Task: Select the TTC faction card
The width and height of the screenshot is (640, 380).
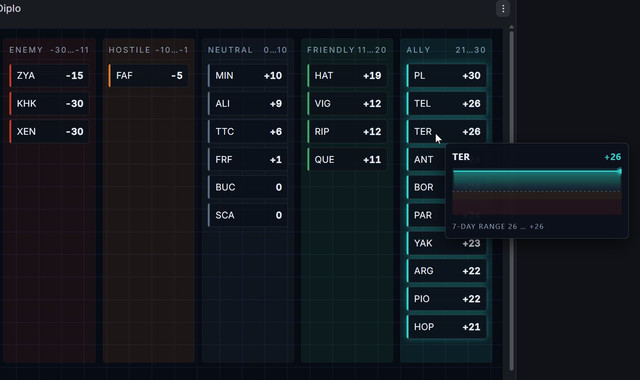Action: (248, 131)
